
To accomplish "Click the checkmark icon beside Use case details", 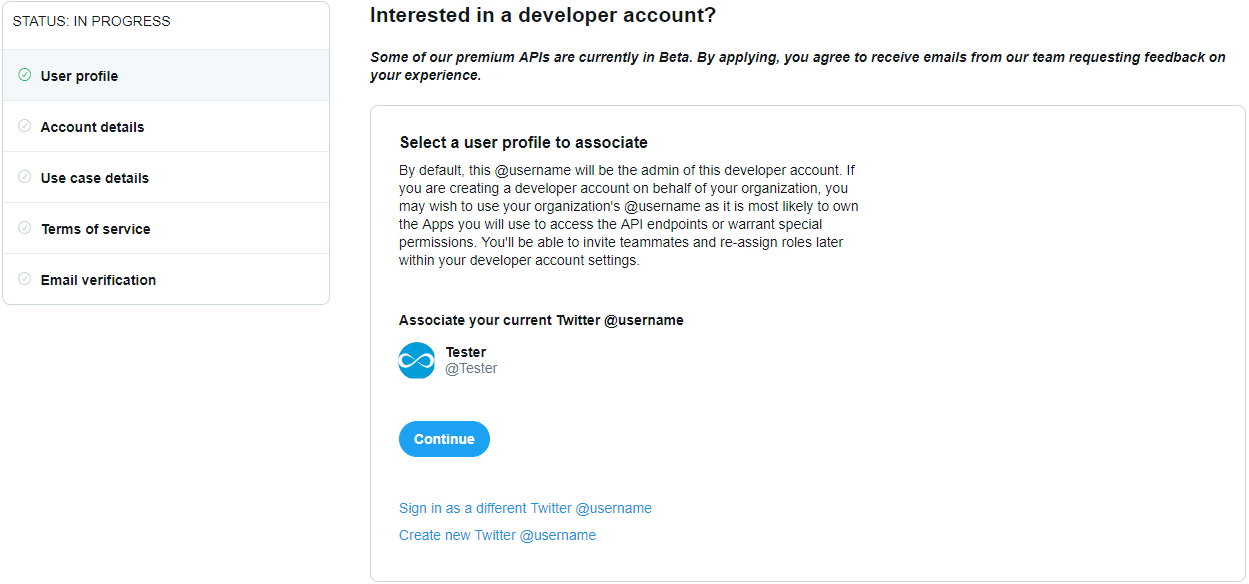I will (23, 177).
